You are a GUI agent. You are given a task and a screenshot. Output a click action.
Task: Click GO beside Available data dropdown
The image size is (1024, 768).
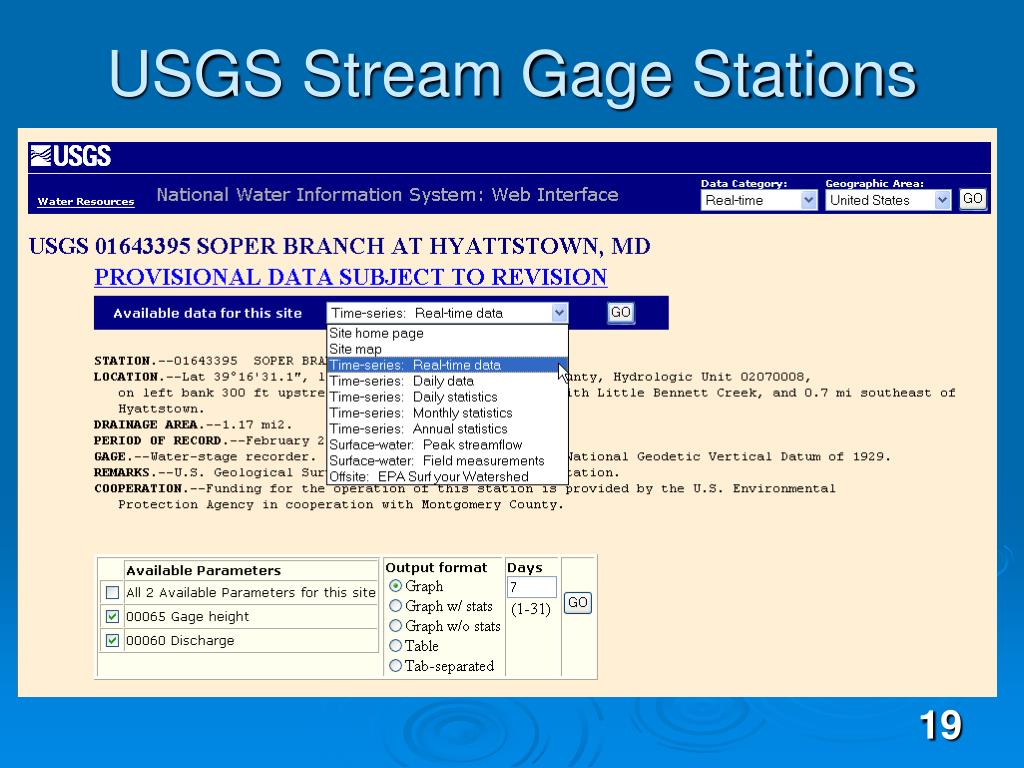620,313
